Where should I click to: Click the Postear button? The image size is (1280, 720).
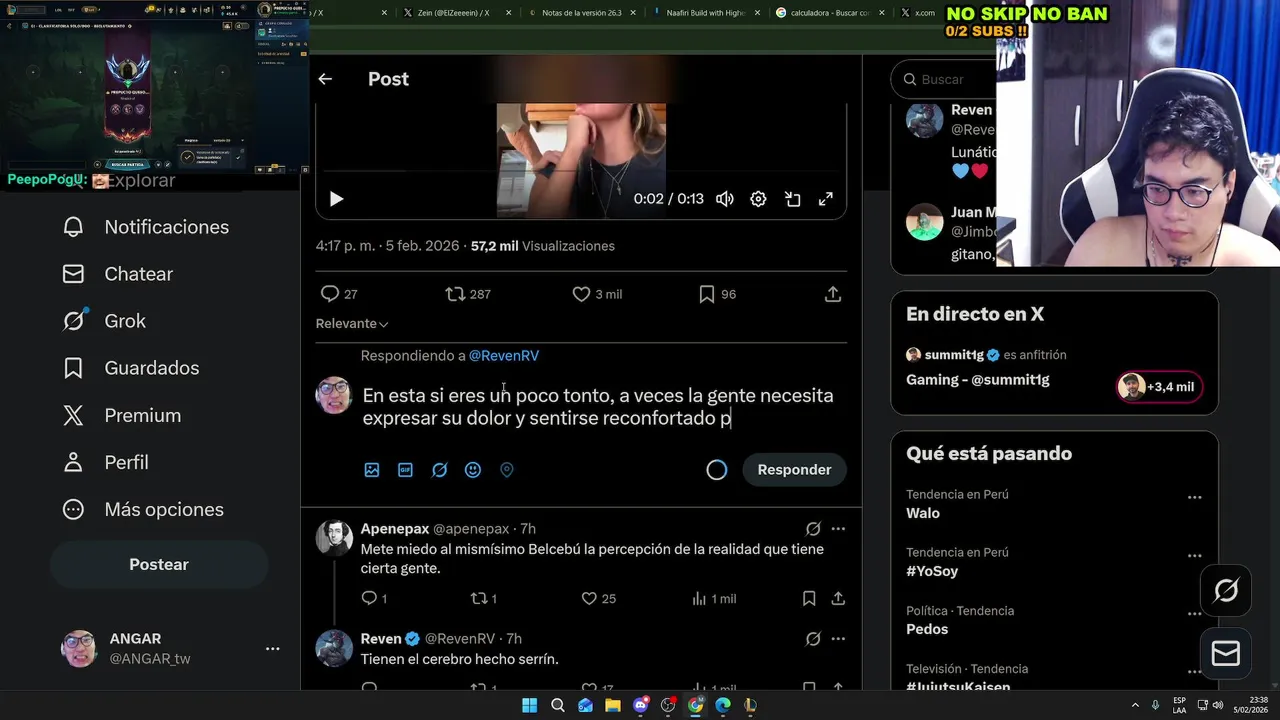point(159,564)
